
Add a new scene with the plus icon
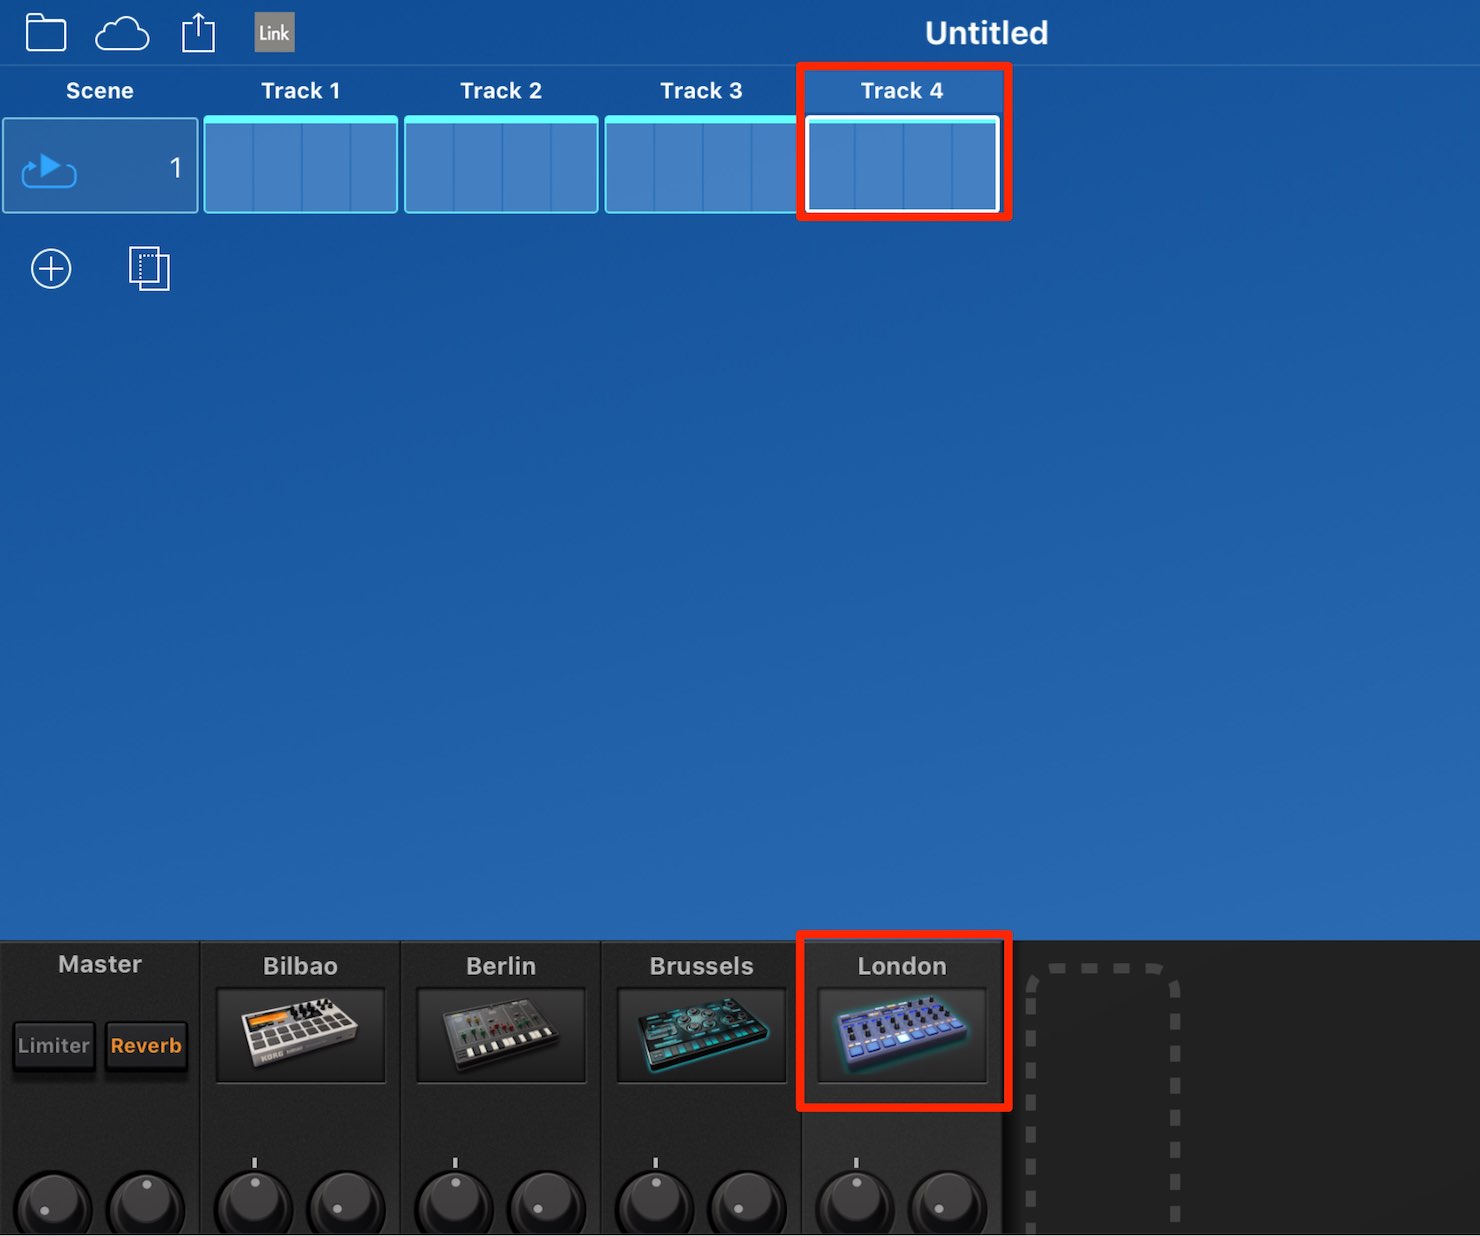[x=51, y=268]
